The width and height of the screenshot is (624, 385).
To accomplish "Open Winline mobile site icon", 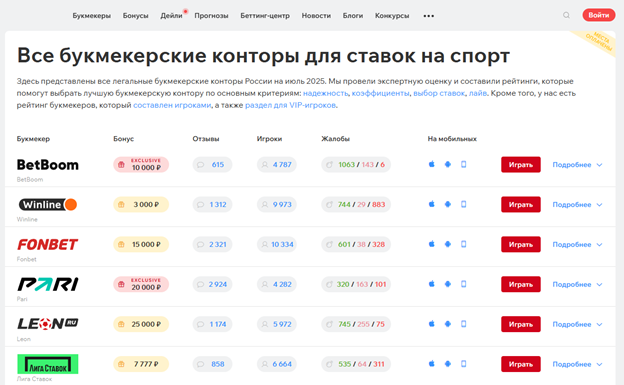I will tap(464, 204).
